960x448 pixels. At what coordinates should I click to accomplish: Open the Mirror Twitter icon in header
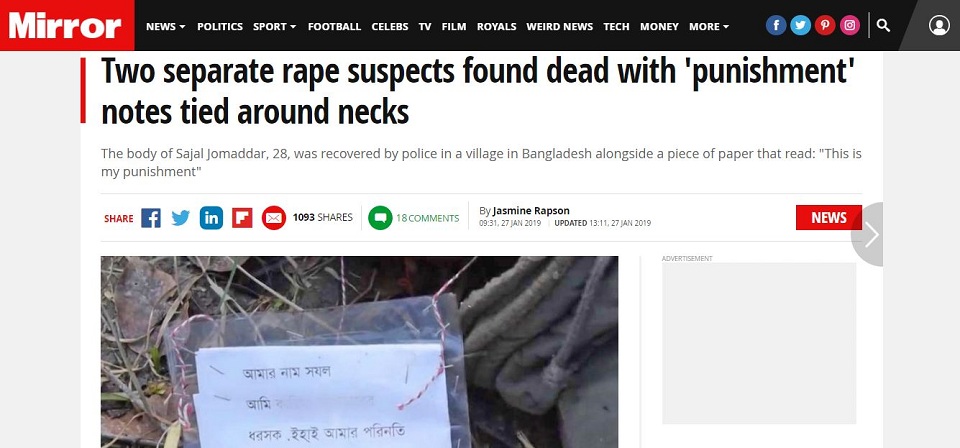point(800,25)
